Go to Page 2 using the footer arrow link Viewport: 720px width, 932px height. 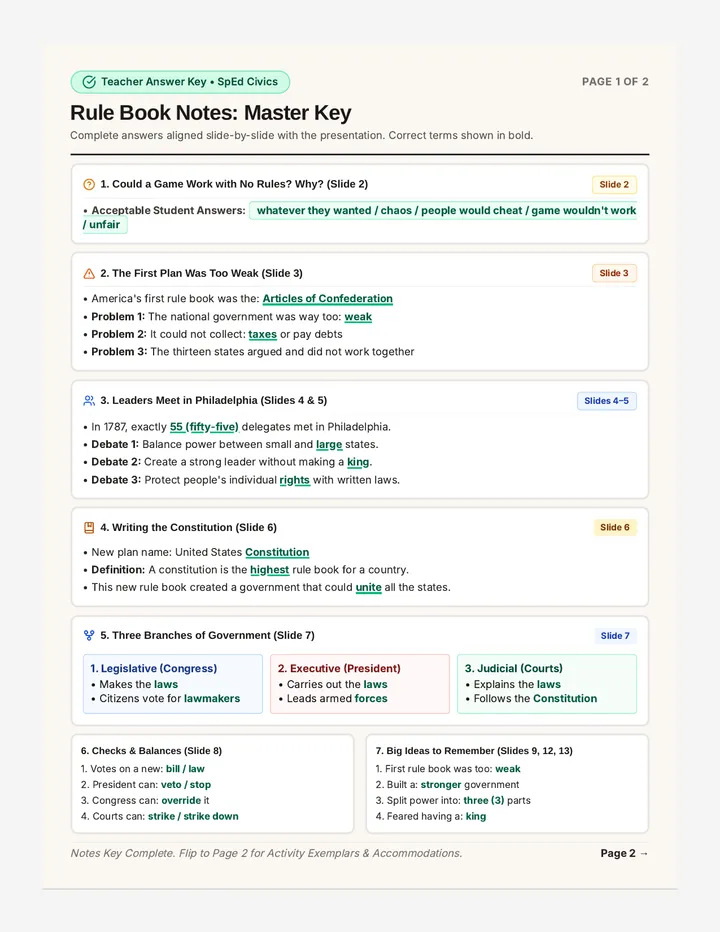point(624,853)
